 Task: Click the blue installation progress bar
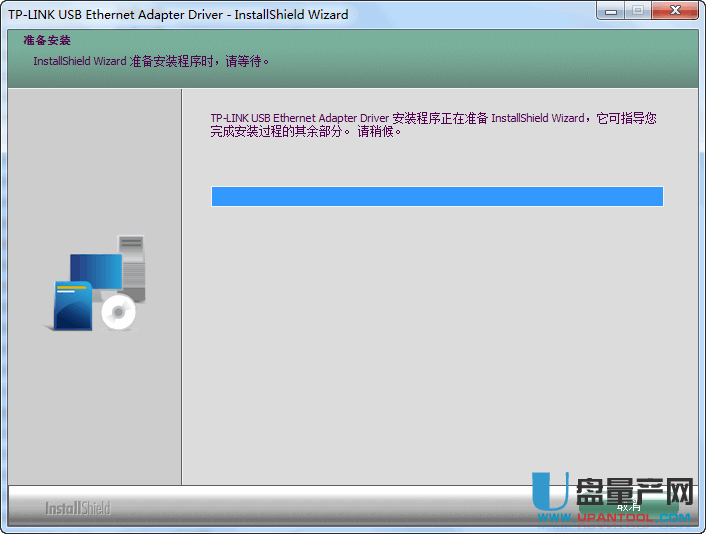(x=437, y=196)
